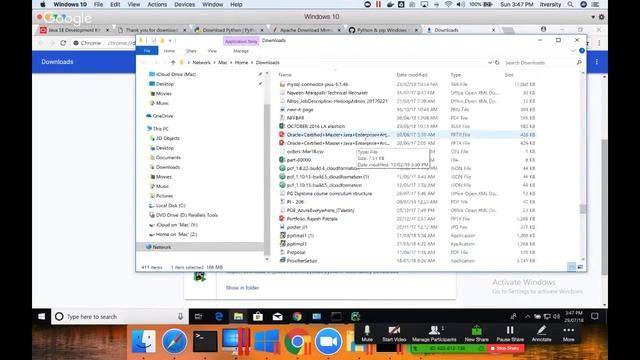Launch Microsoft Edge from taskbar
Image resolution: width=640 pixels, height=360 pixels.
click(x=219, y=316)
